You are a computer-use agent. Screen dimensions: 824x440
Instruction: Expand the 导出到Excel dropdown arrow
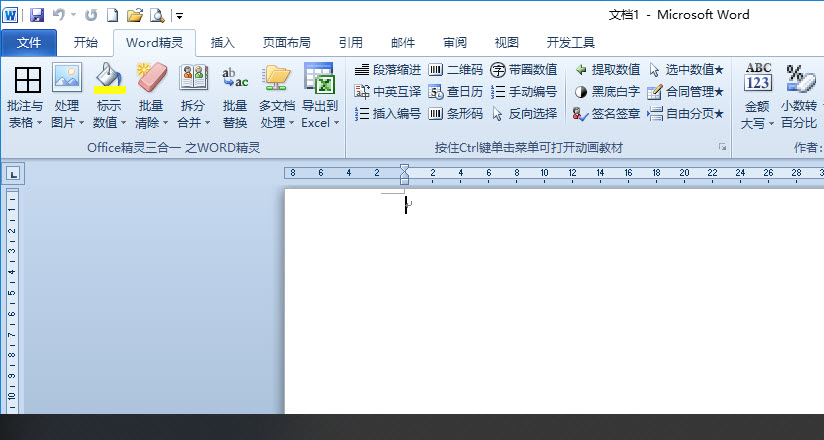point(336,124)
